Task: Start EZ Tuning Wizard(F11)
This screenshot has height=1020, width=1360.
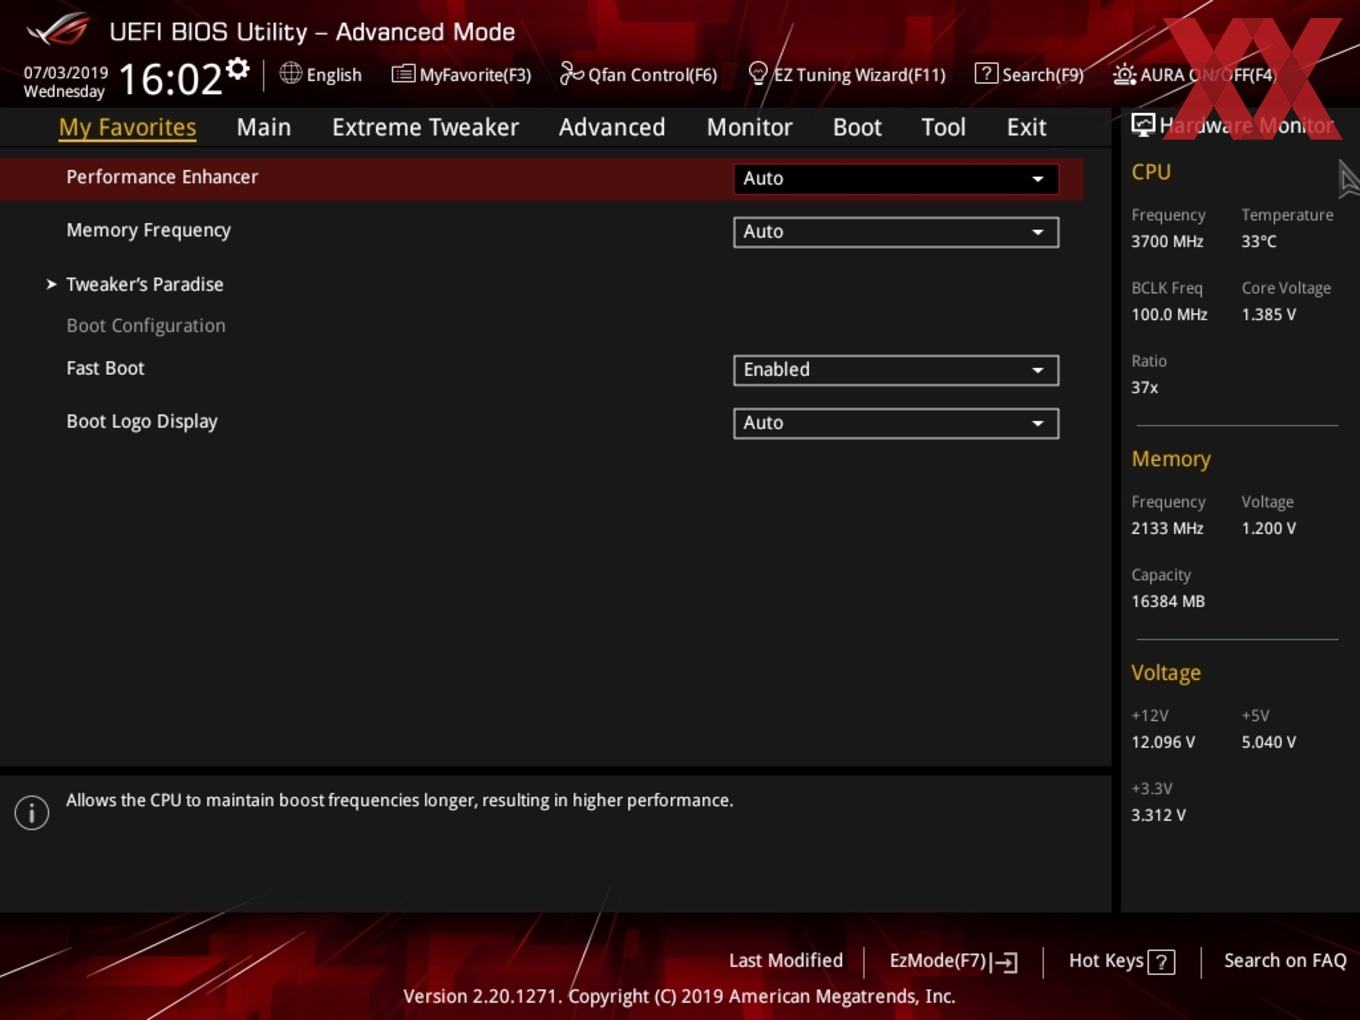Action: click(x=860, y=75)
